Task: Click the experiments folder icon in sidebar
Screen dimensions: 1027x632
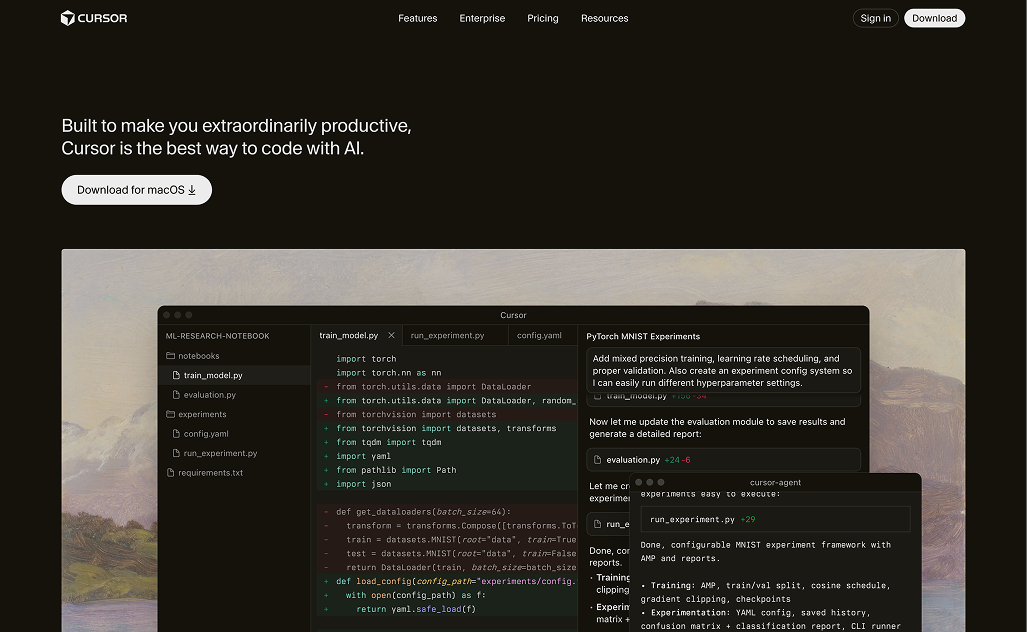Action: point(170,414)
